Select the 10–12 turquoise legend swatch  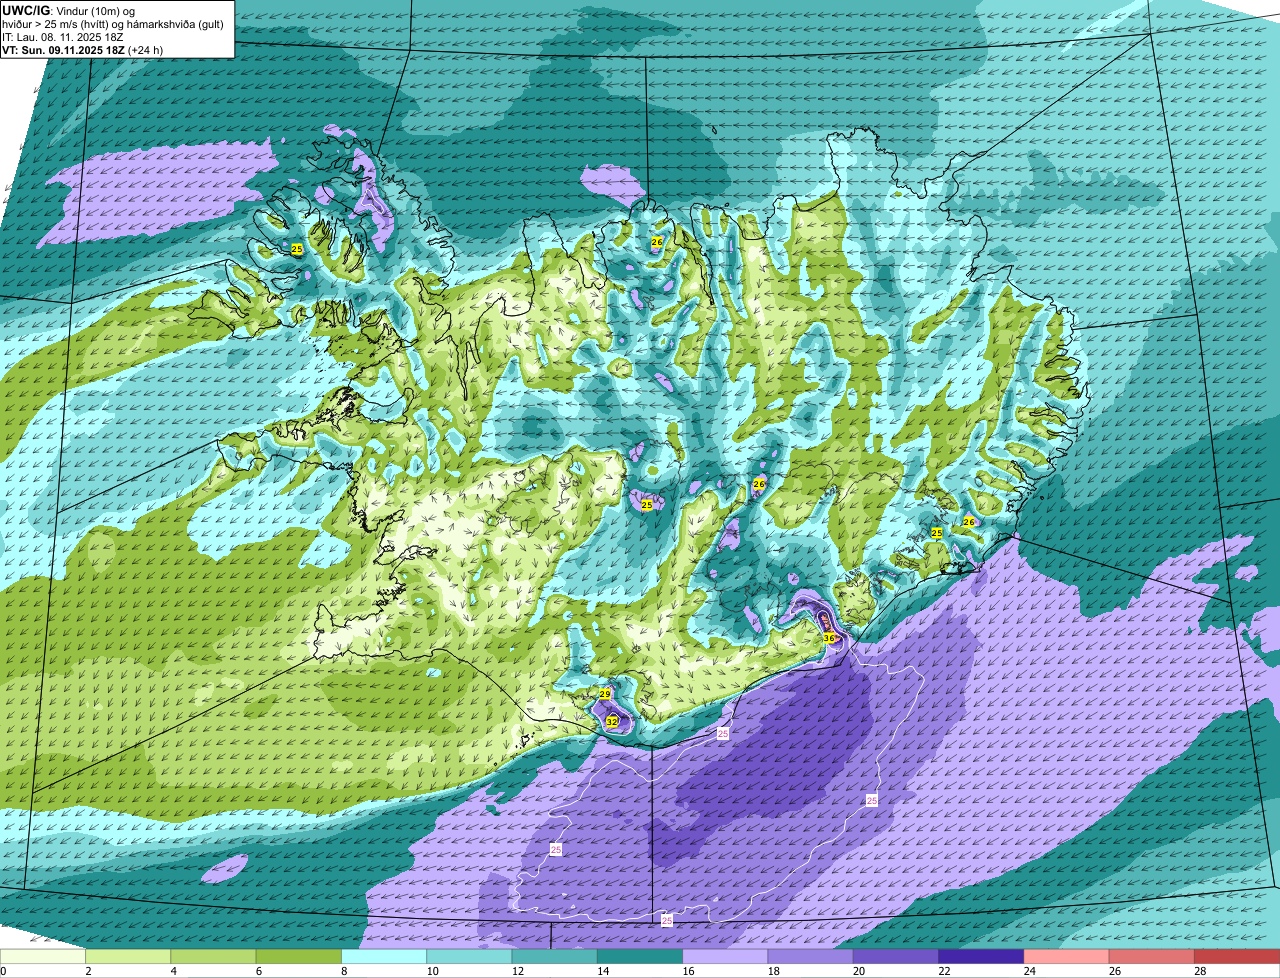tap(469, 957)
